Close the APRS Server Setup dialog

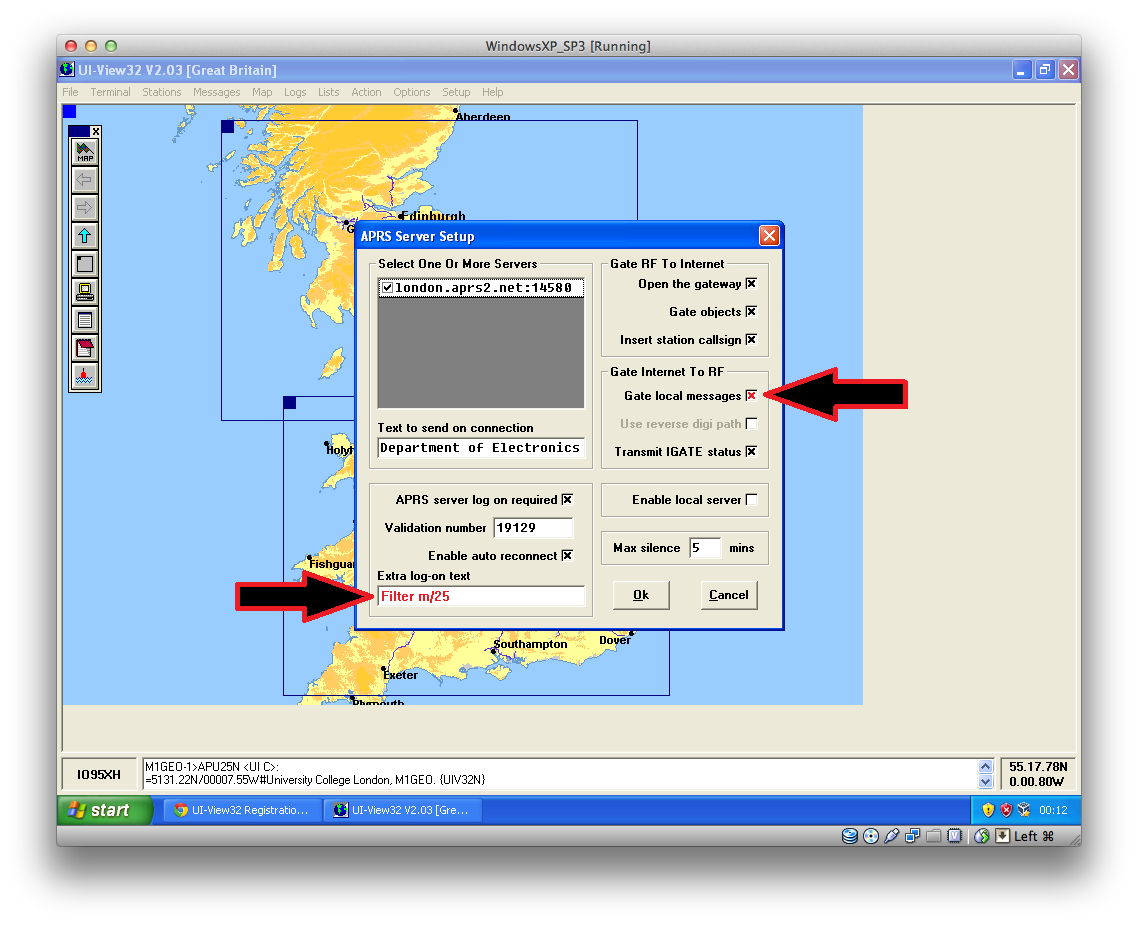click(x=769, y=236)
